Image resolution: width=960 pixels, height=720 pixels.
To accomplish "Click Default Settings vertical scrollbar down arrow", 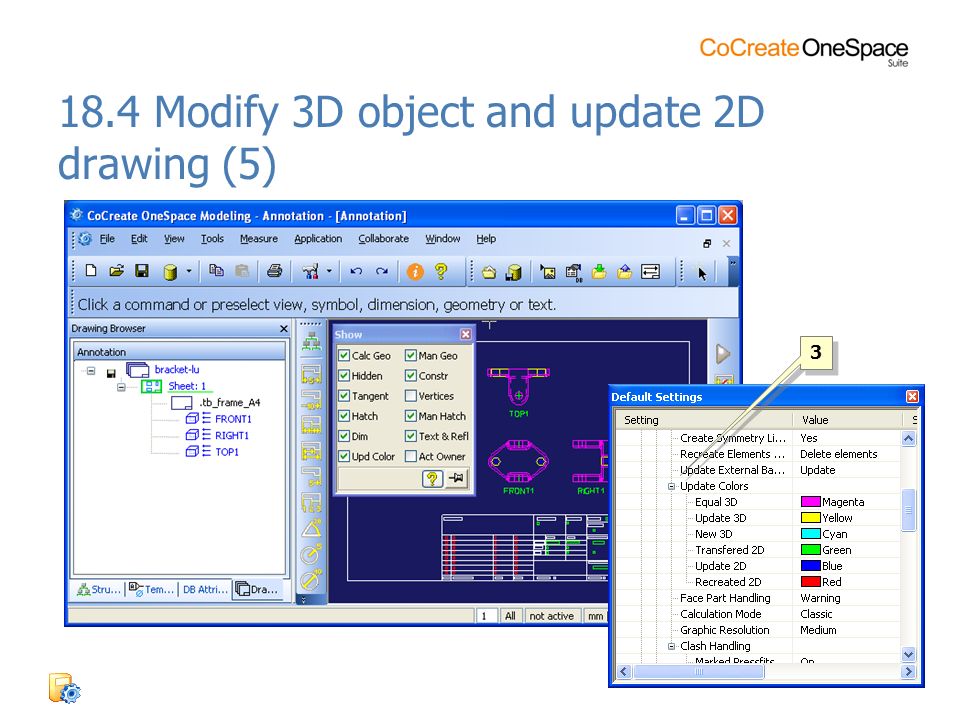I will (909, 654).
